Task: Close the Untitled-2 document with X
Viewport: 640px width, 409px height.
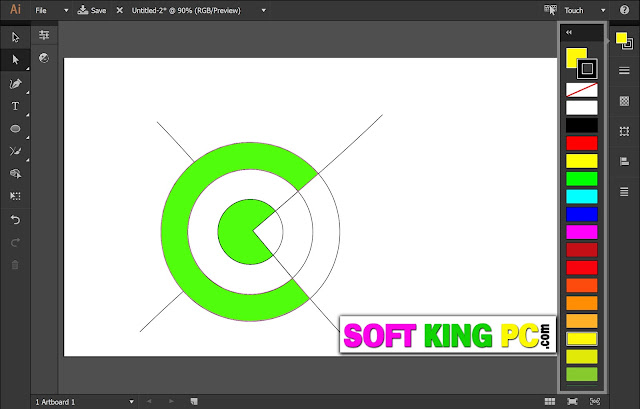Action: click(x=120, y=10)
